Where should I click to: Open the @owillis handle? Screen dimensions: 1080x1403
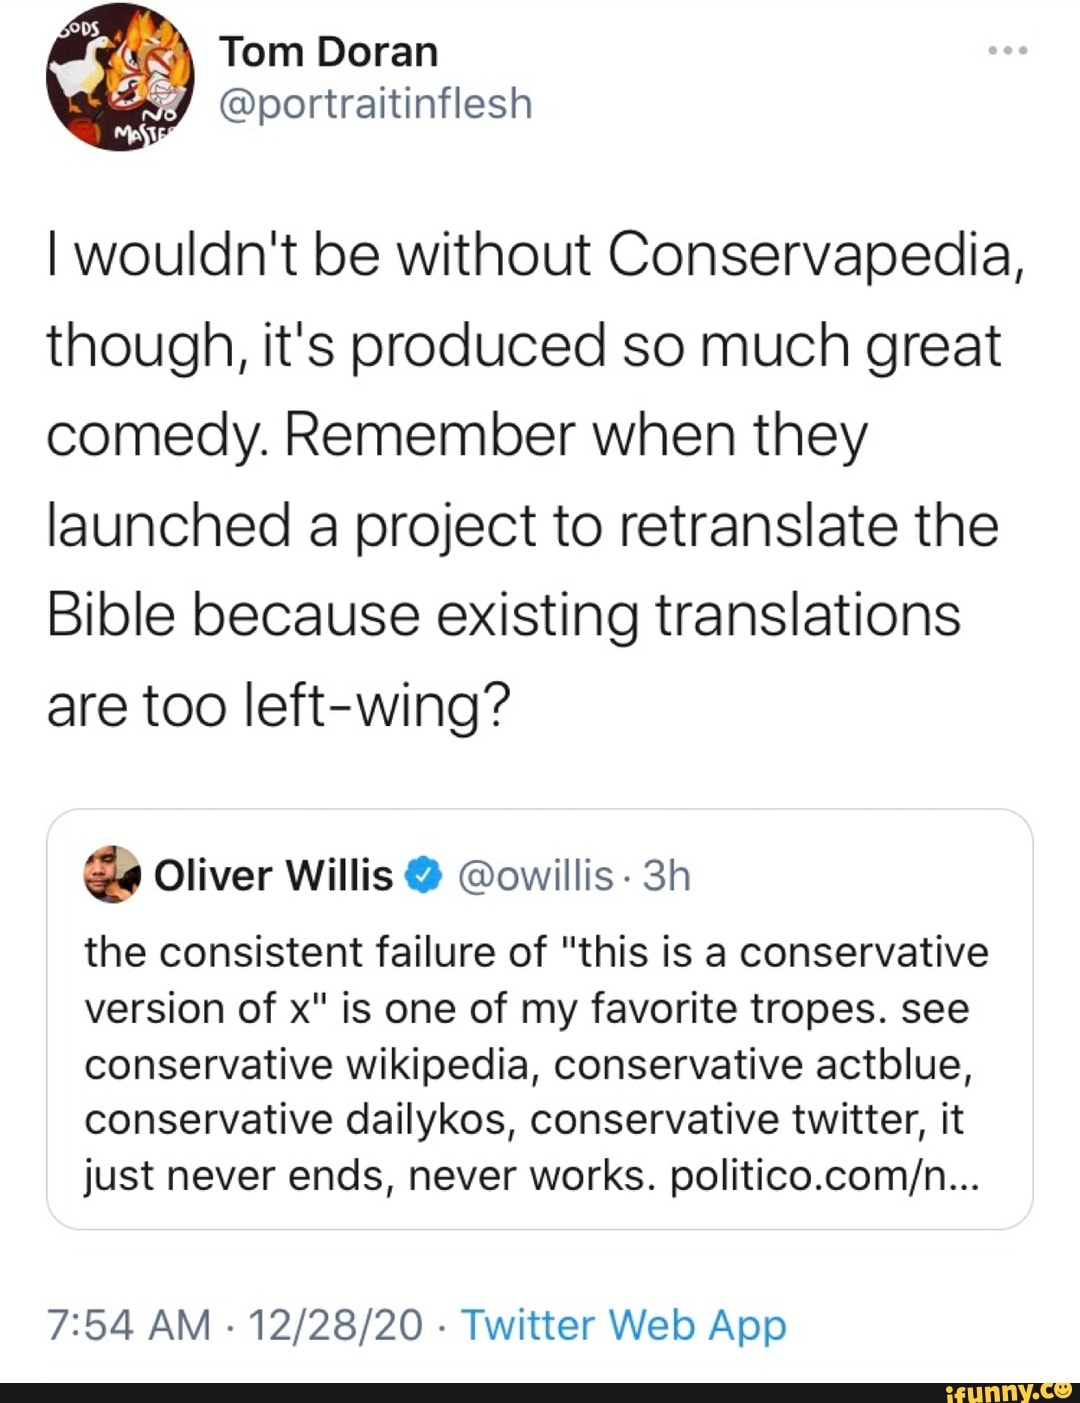535,876
